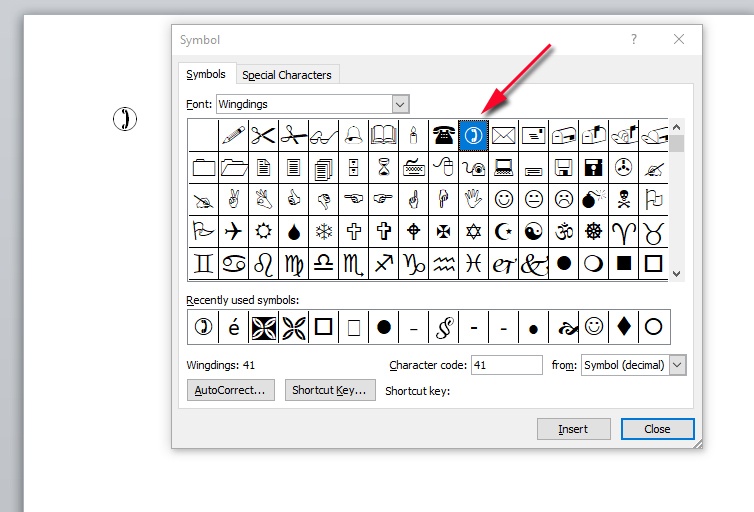Click the symbol grid scroll down arrow
Screen dimensions: 754x512
[677, 274]
